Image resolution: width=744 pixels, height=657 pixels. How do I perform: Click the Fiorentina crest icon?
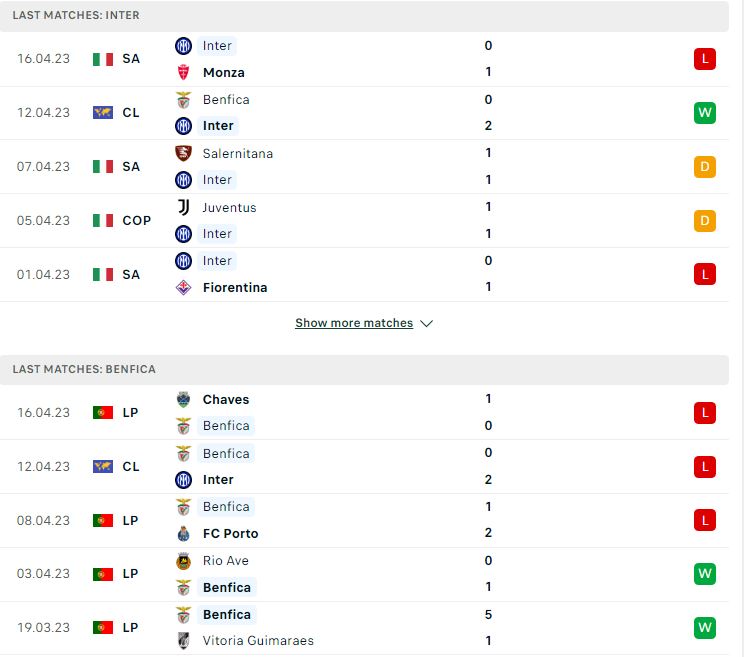pyautogui.click(x=183, y=287)
